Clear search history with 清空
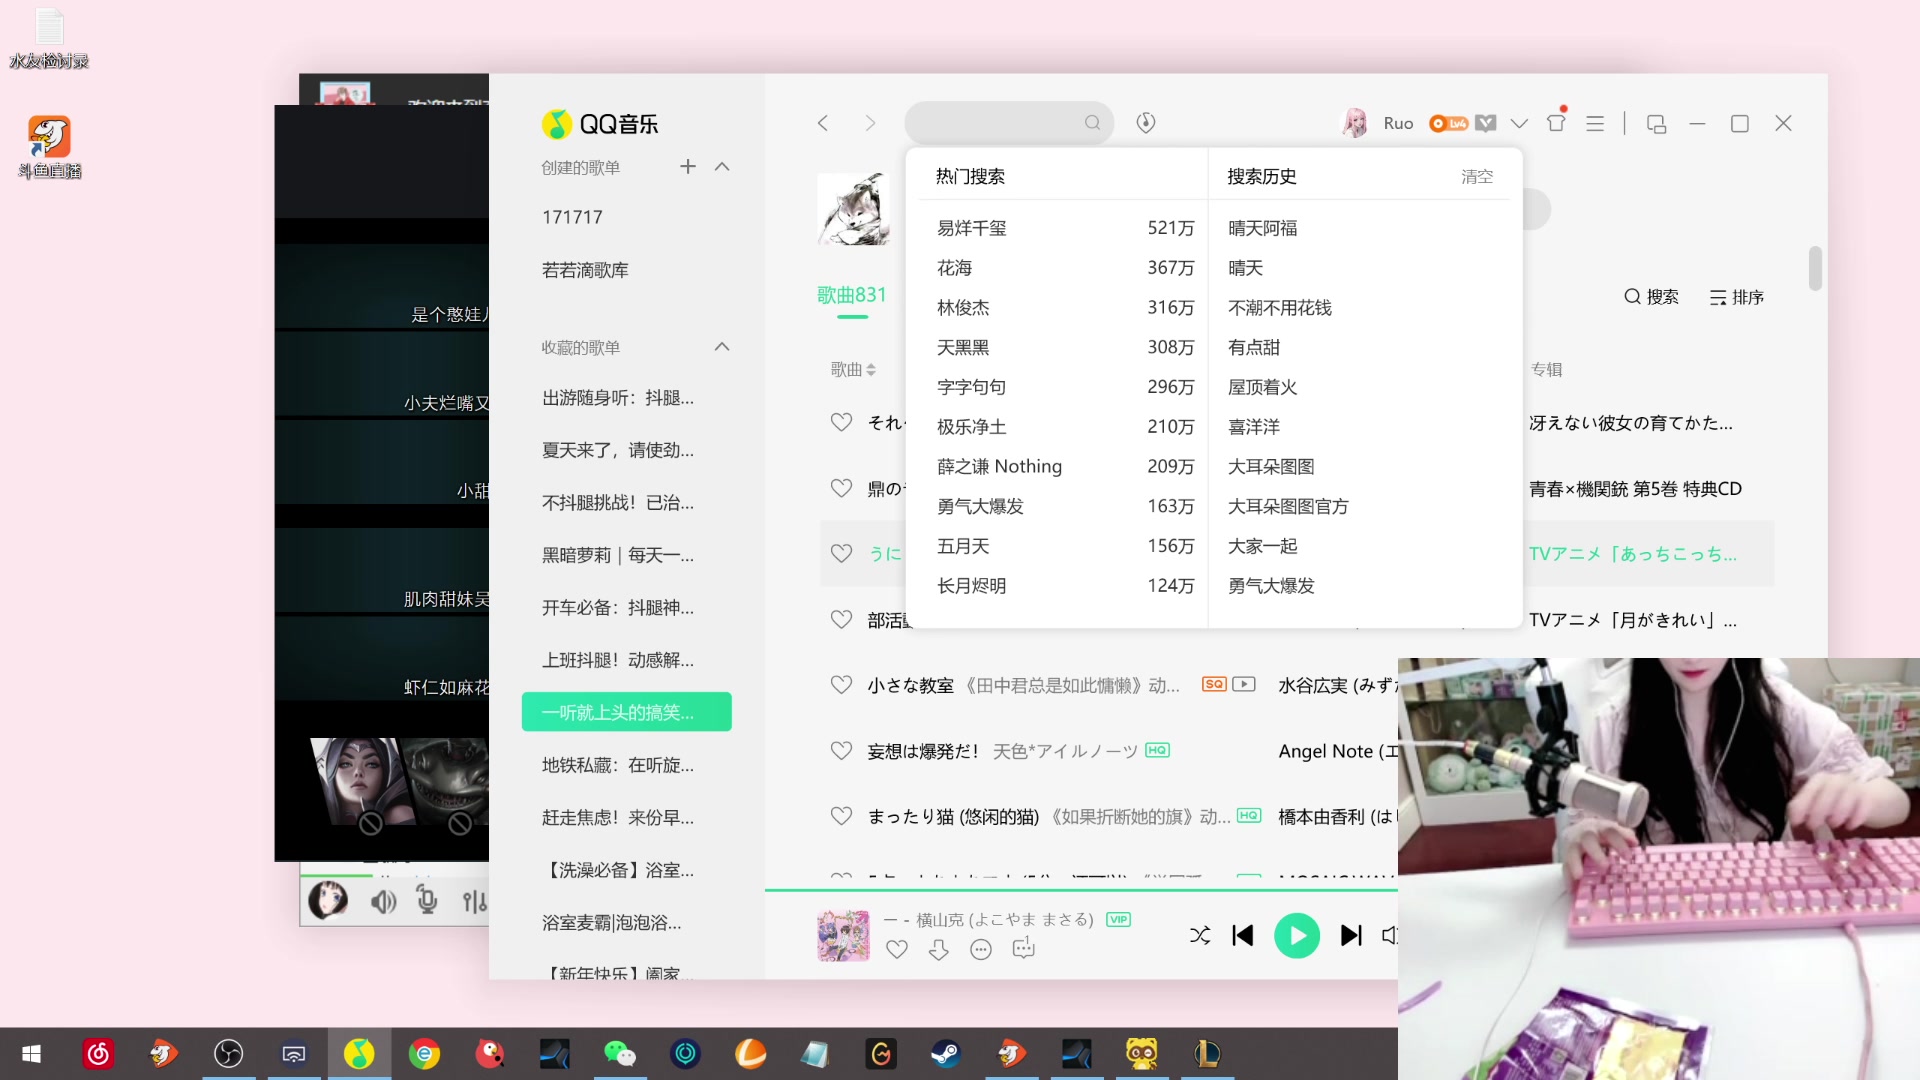Screen dimensions: 1920x1080 1477,176
